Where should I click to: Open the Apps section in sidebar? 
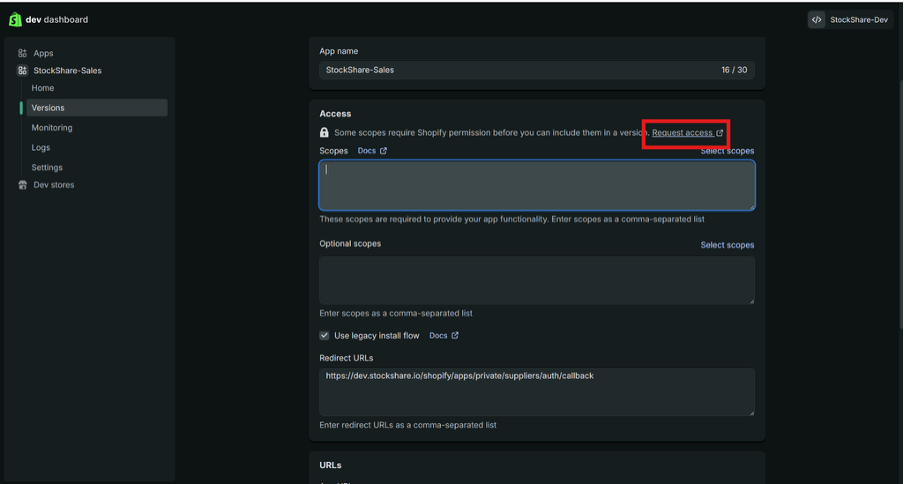pos(43,53)
